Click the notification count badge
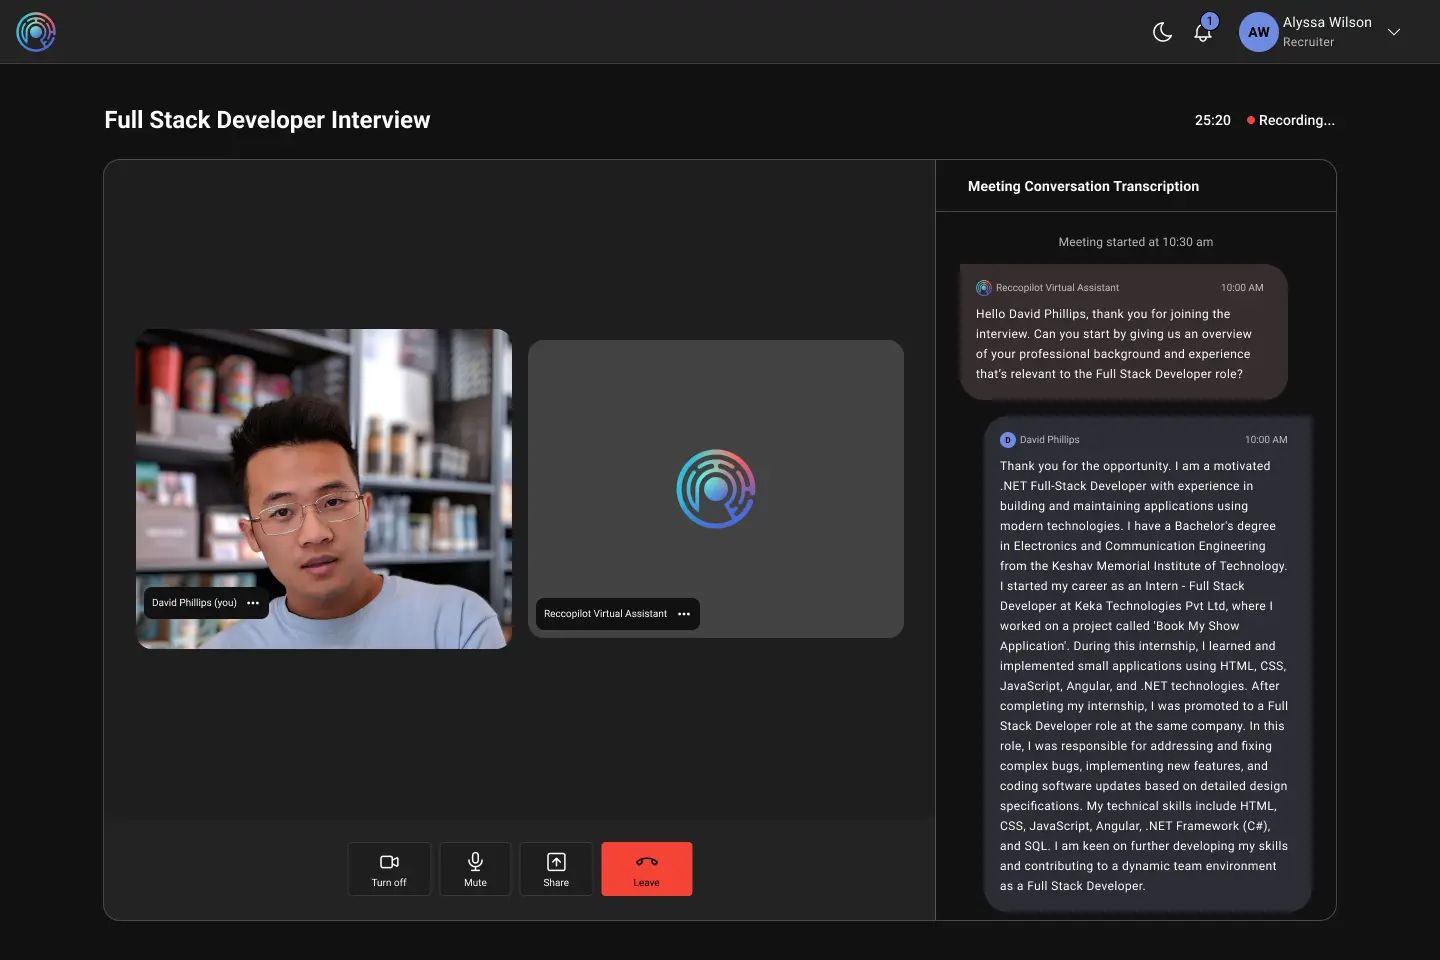This screenshot has width=1440, height=960. point(1210,21)
